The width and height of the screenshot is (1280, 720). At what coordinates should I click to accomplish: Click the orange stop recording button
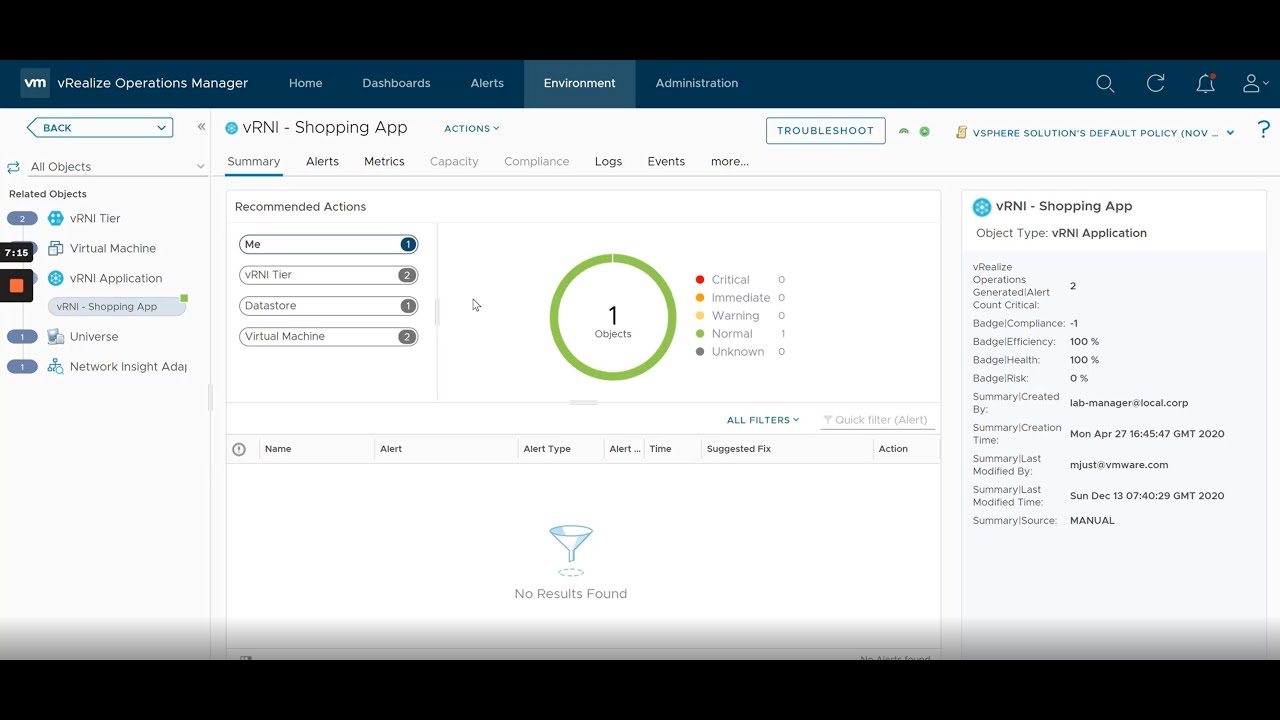click(16, 286)
